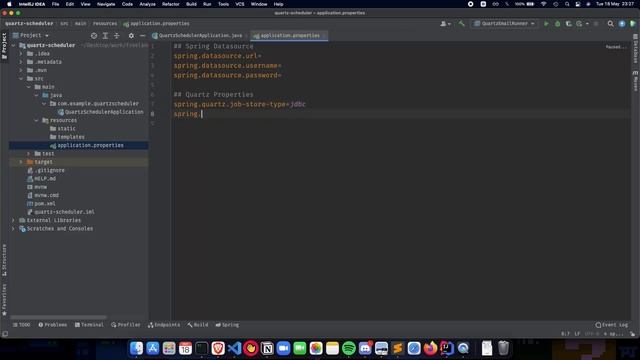Open the QuartzEmailRunner run configuration dropdown
Viewport: 640px width, 360px height.
[x=504, y=24]
